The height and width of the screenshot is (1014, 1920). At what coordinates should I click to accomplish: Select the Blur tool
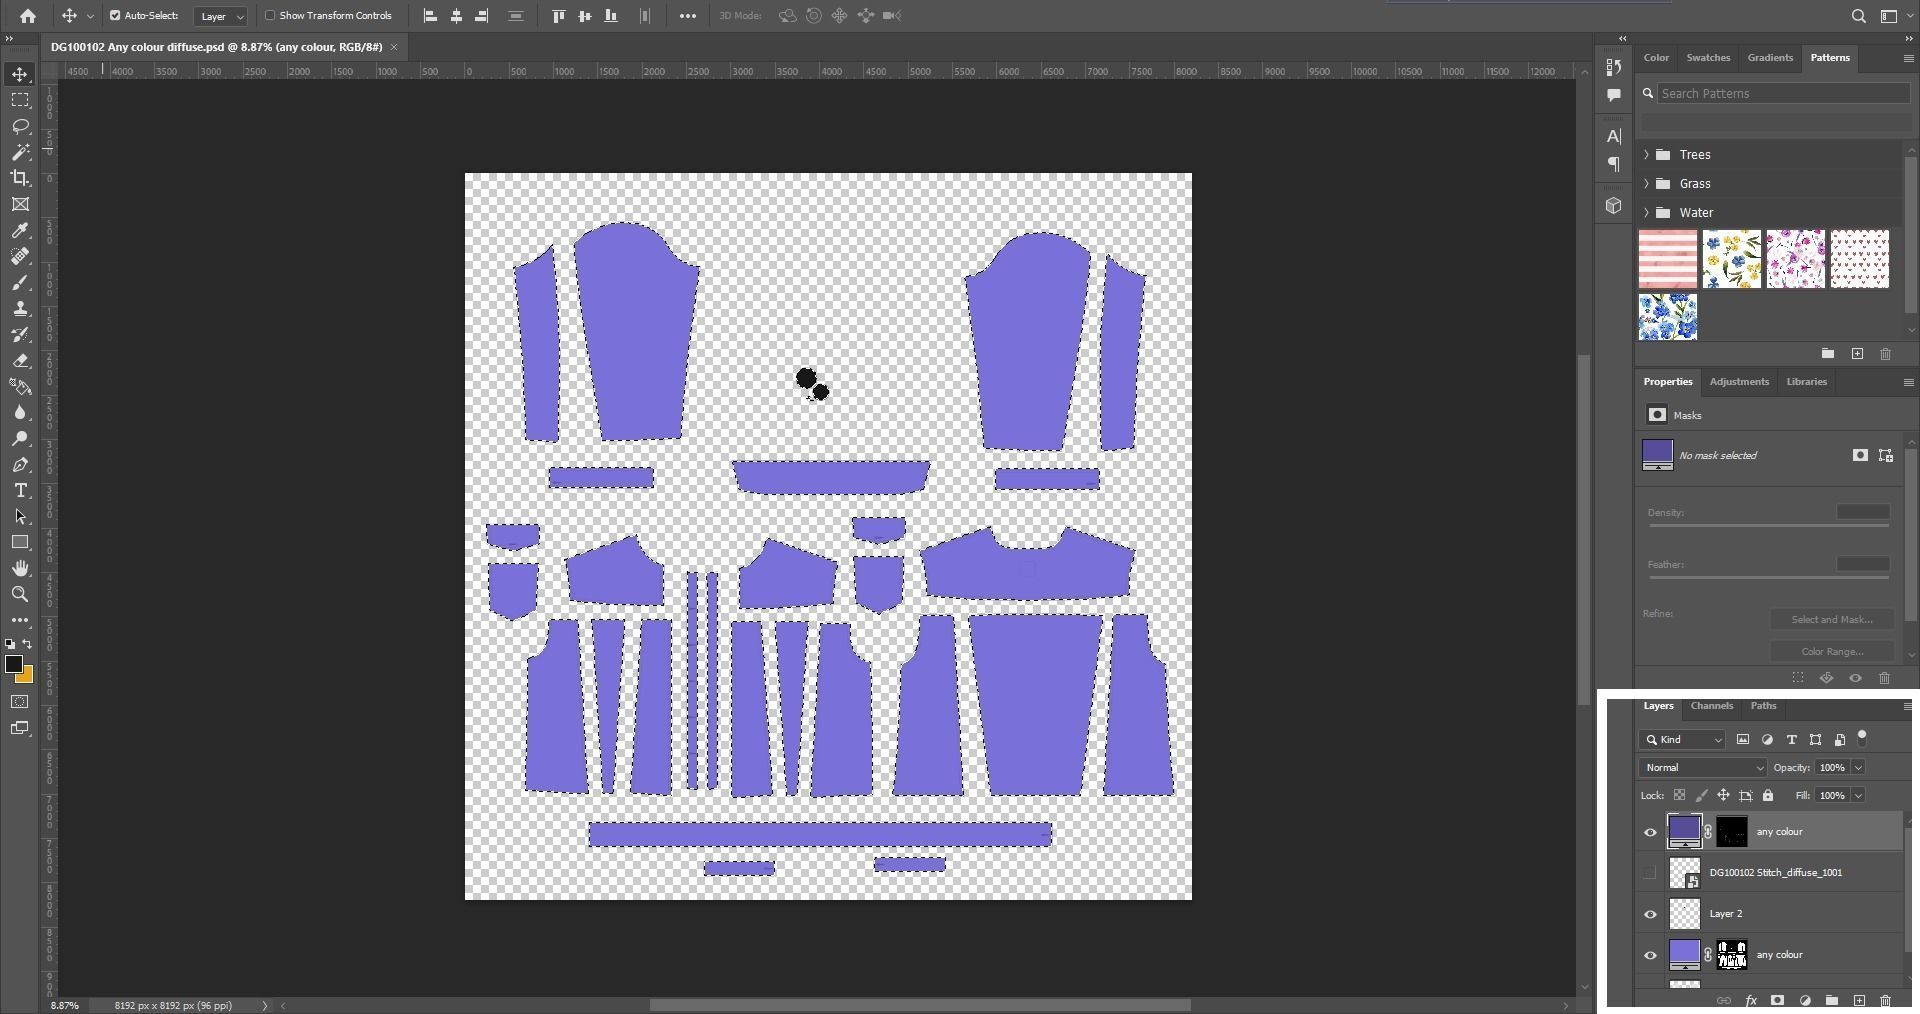click(20, 412)
